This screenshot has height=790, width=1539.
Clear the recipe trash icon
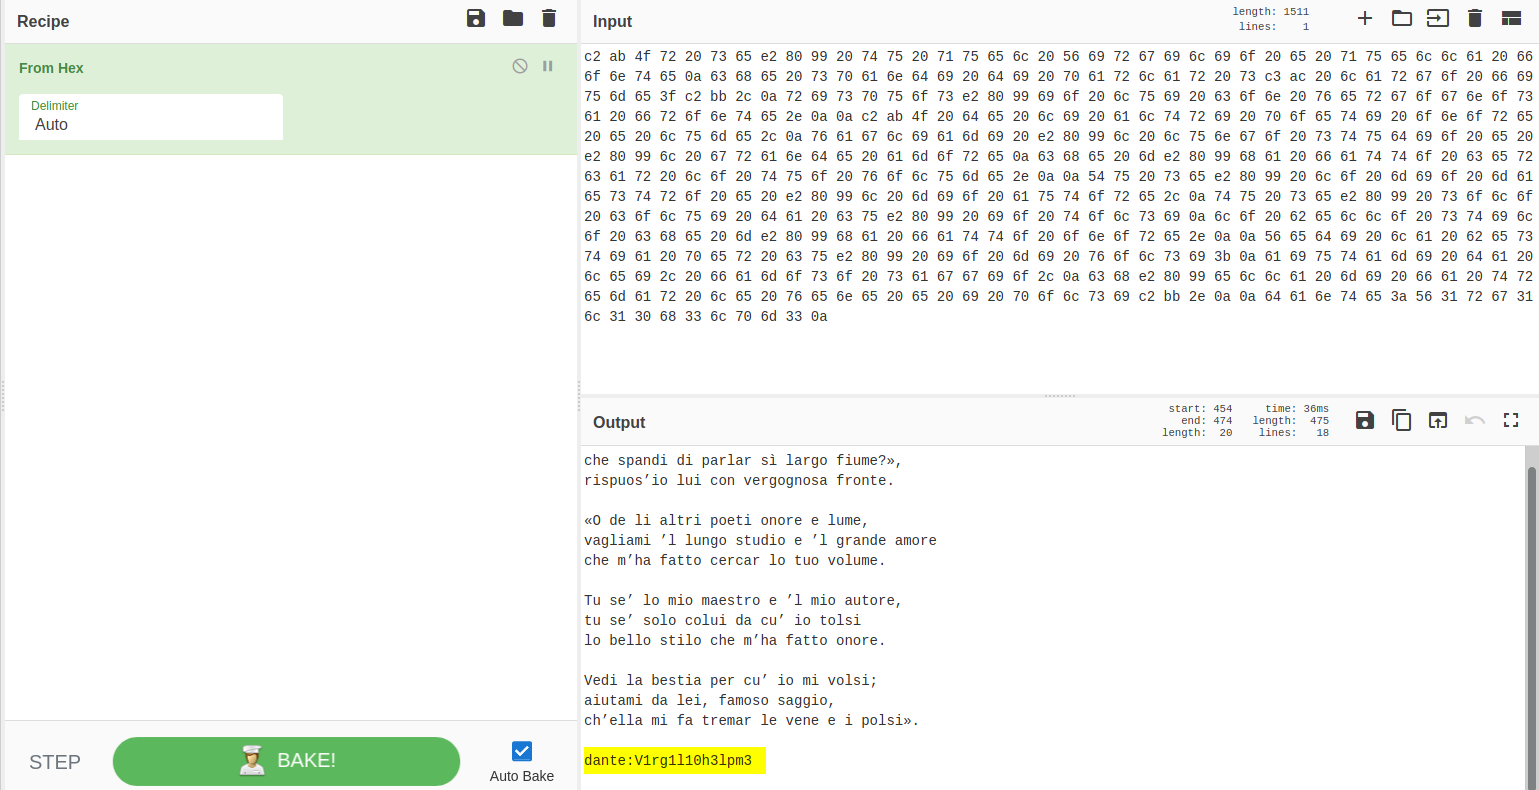[549, 18]
